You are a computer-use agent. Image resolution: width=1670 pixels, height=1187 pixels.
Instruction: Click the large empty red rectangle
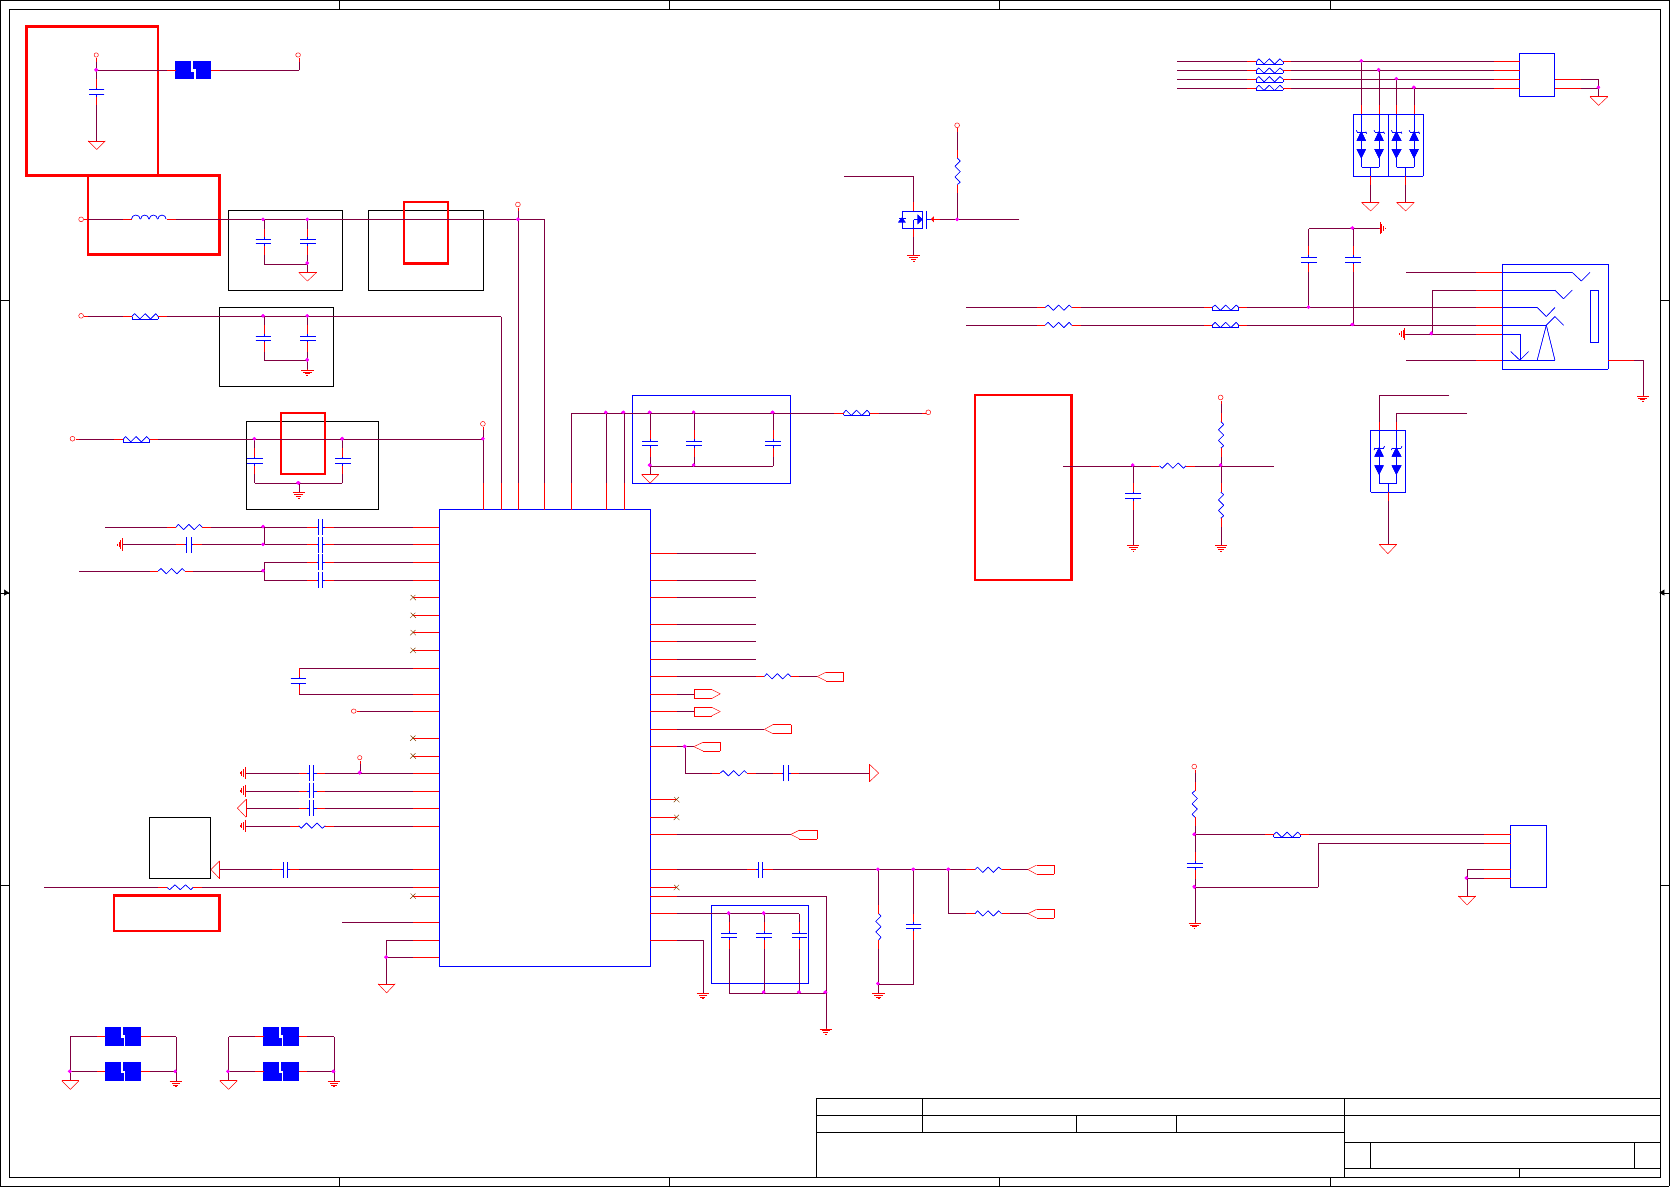(1023, 487)
